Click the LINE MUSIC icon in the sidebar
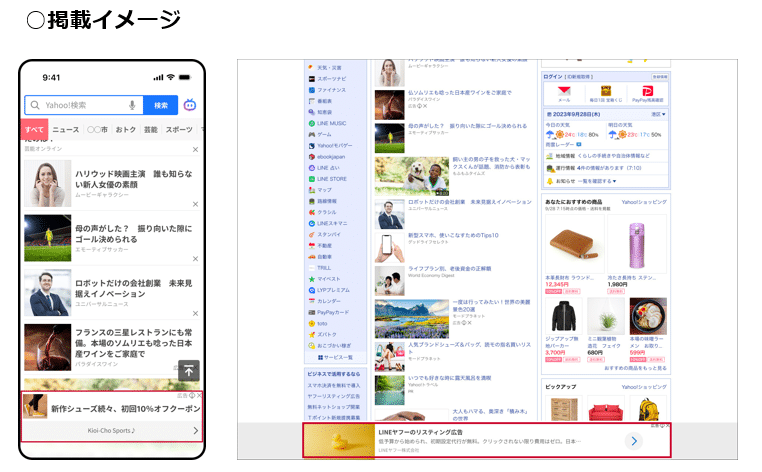The width and height of the screenshot is (762, 472). click(x=311, y=124)
